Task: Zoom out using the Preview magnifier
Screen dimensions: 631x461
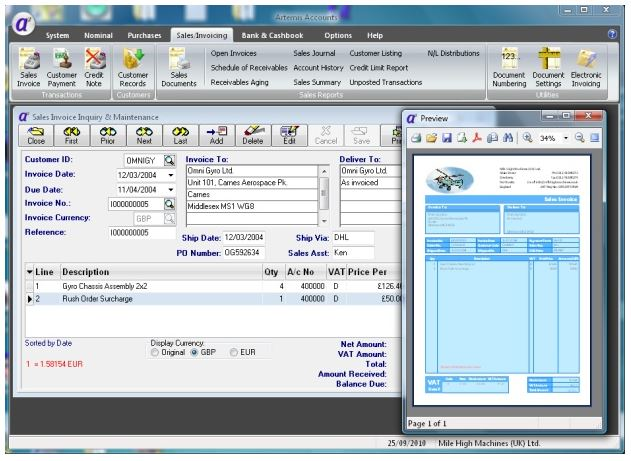Action: (x=579, y=138)
